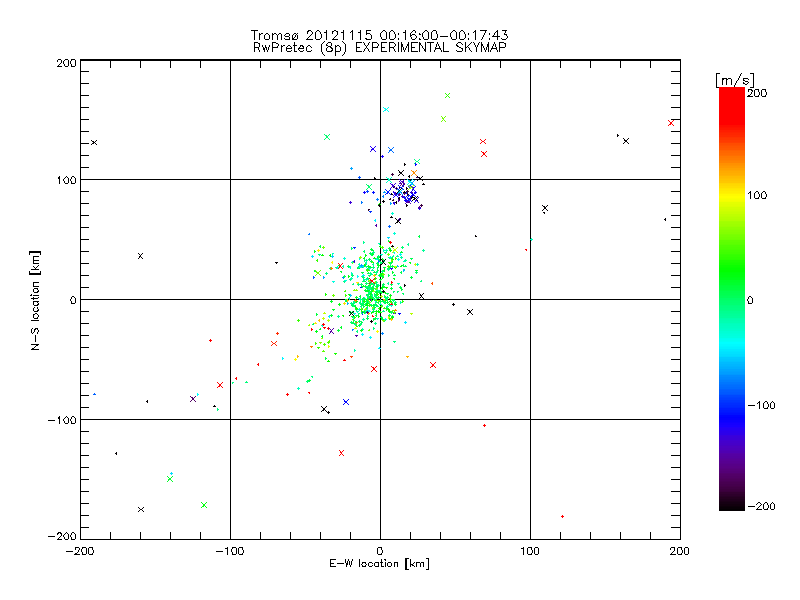Click the y-axis tick label '200'
The width and height of the screenshot is (800, 600).
(x=66, y=63)
